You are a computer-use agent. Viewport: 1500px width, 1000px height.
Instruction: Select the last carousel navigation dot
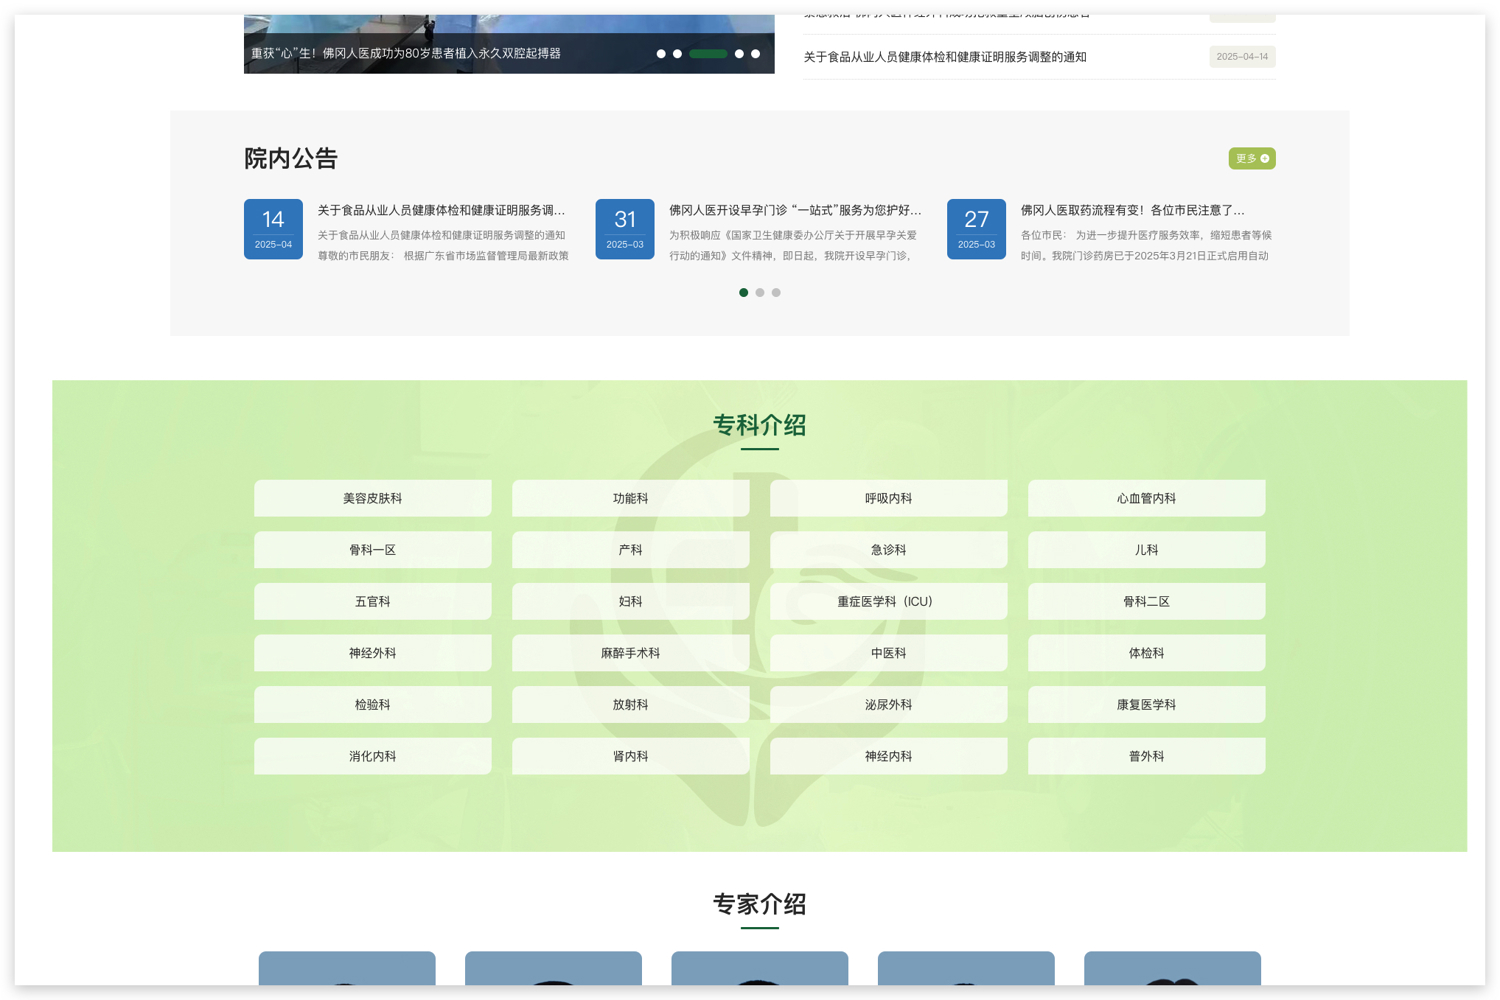pyautogui.click(x=757, y=53)
